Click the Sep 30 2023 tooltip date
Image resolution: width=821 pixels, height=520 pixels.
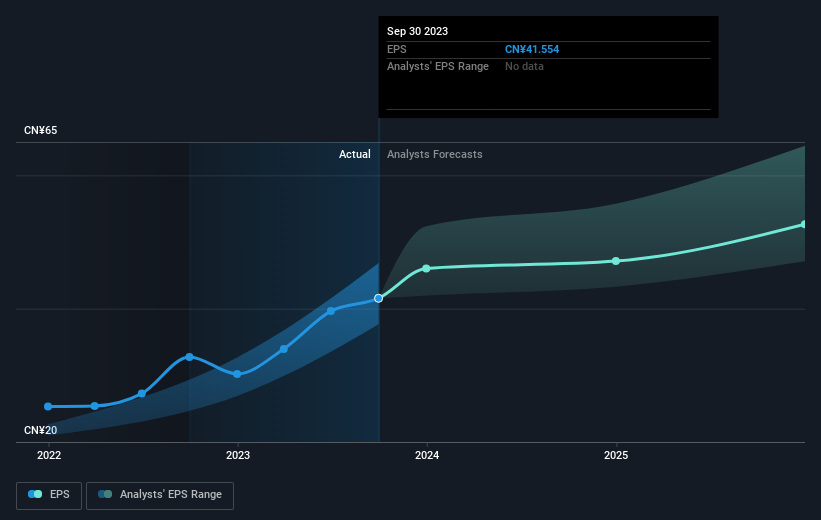[417, 31]
